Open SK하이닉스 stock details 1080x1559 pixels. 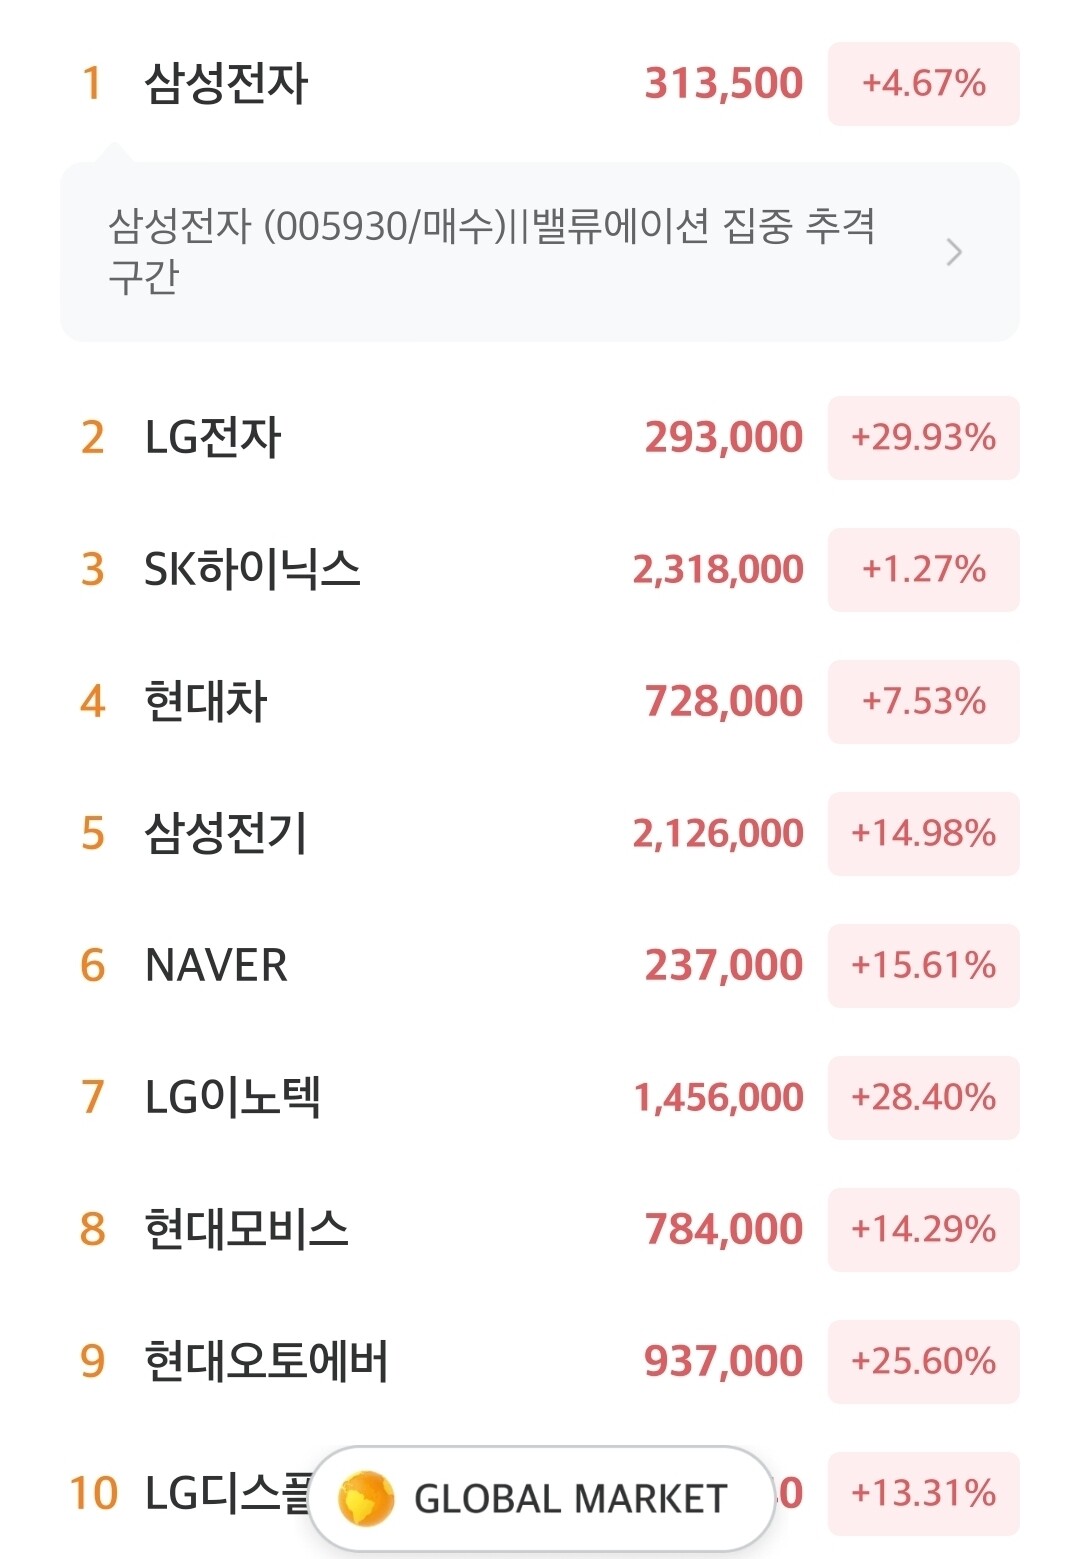(540, 570)
